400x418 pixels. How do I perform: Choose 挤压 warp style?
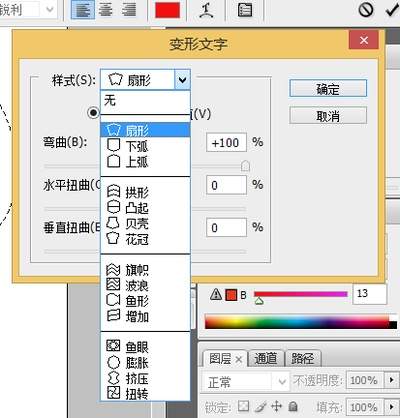click(145, 378)
